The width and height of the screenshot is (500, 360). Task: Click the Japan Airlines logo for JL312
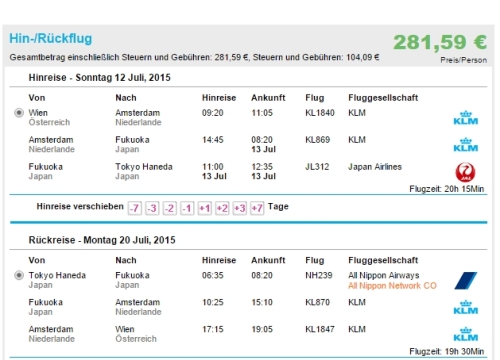(465, 172)
